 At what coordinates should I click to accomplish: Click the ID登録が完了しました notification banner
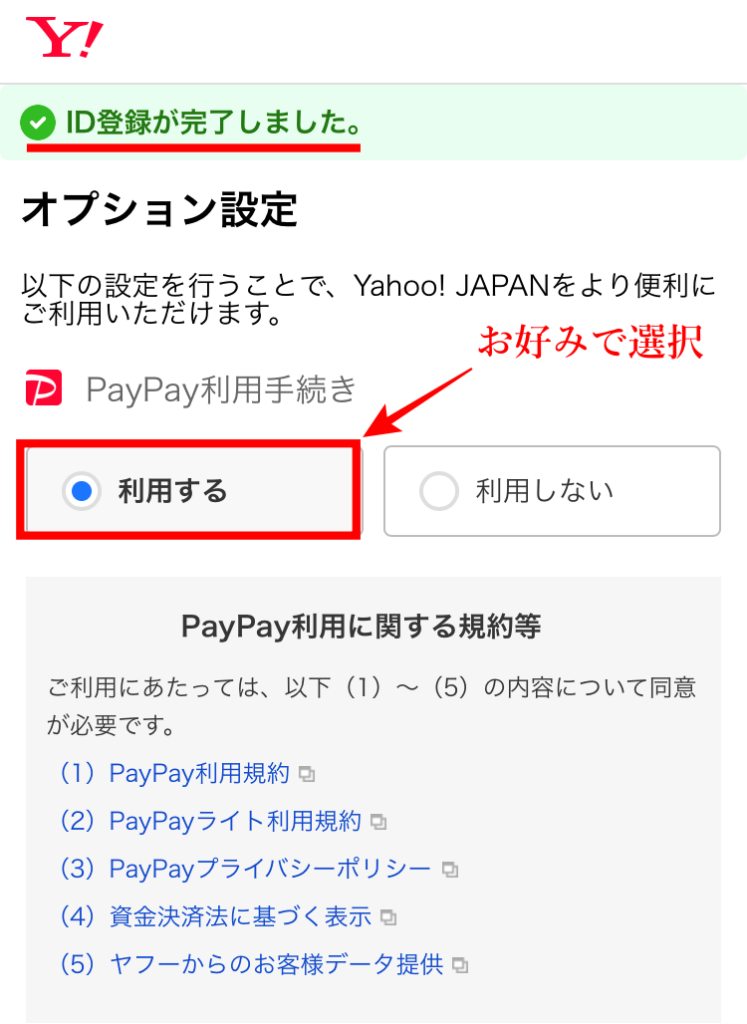point(374,123)
